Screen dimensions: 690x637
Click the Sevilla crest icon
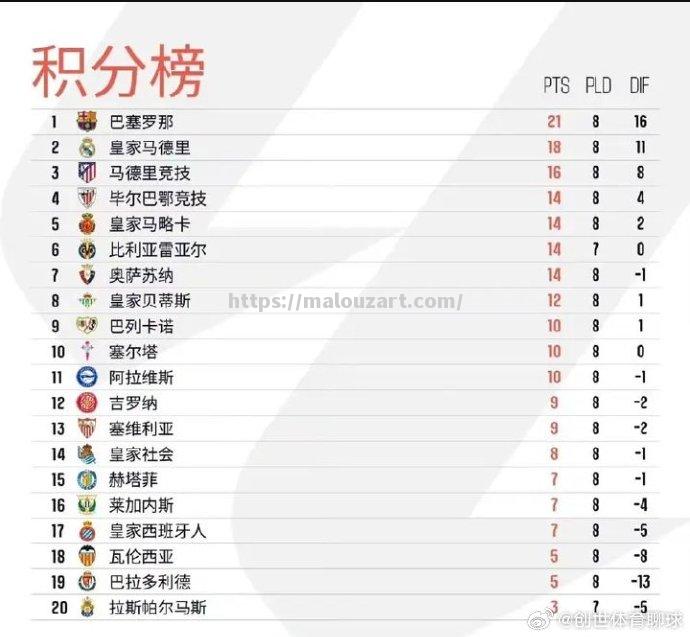pos(87,428)
